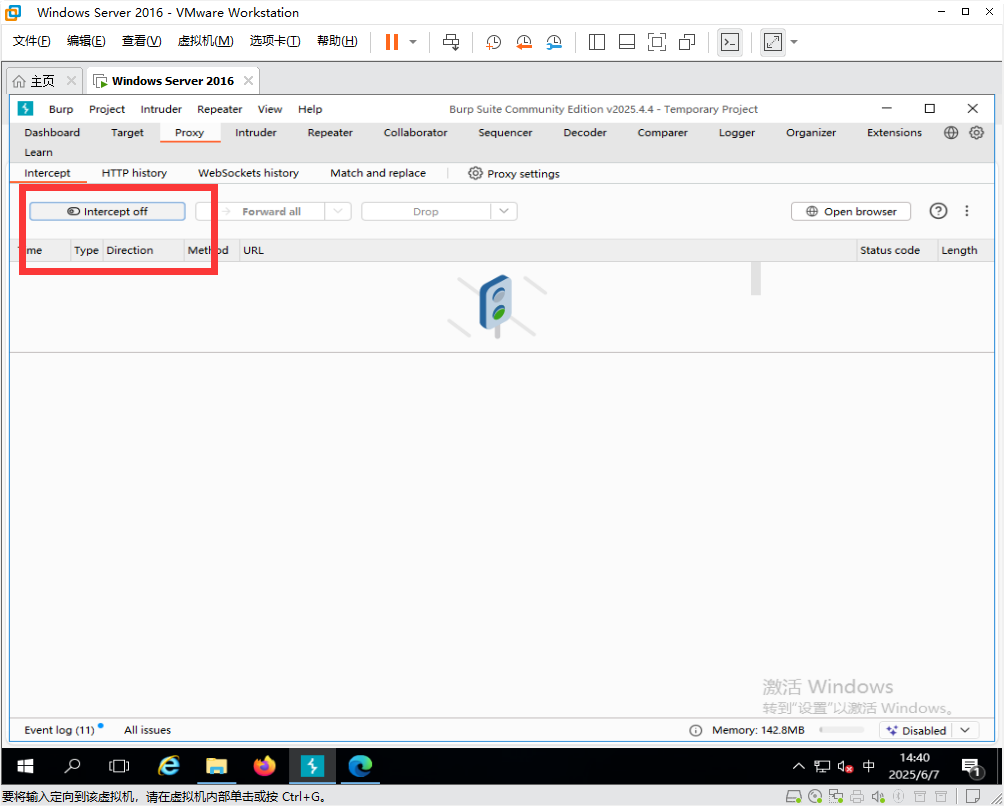Open Burp settings gear icon
Image resolution: width=1004 pixels, height=806 pixels.
(x=976, y=133)
